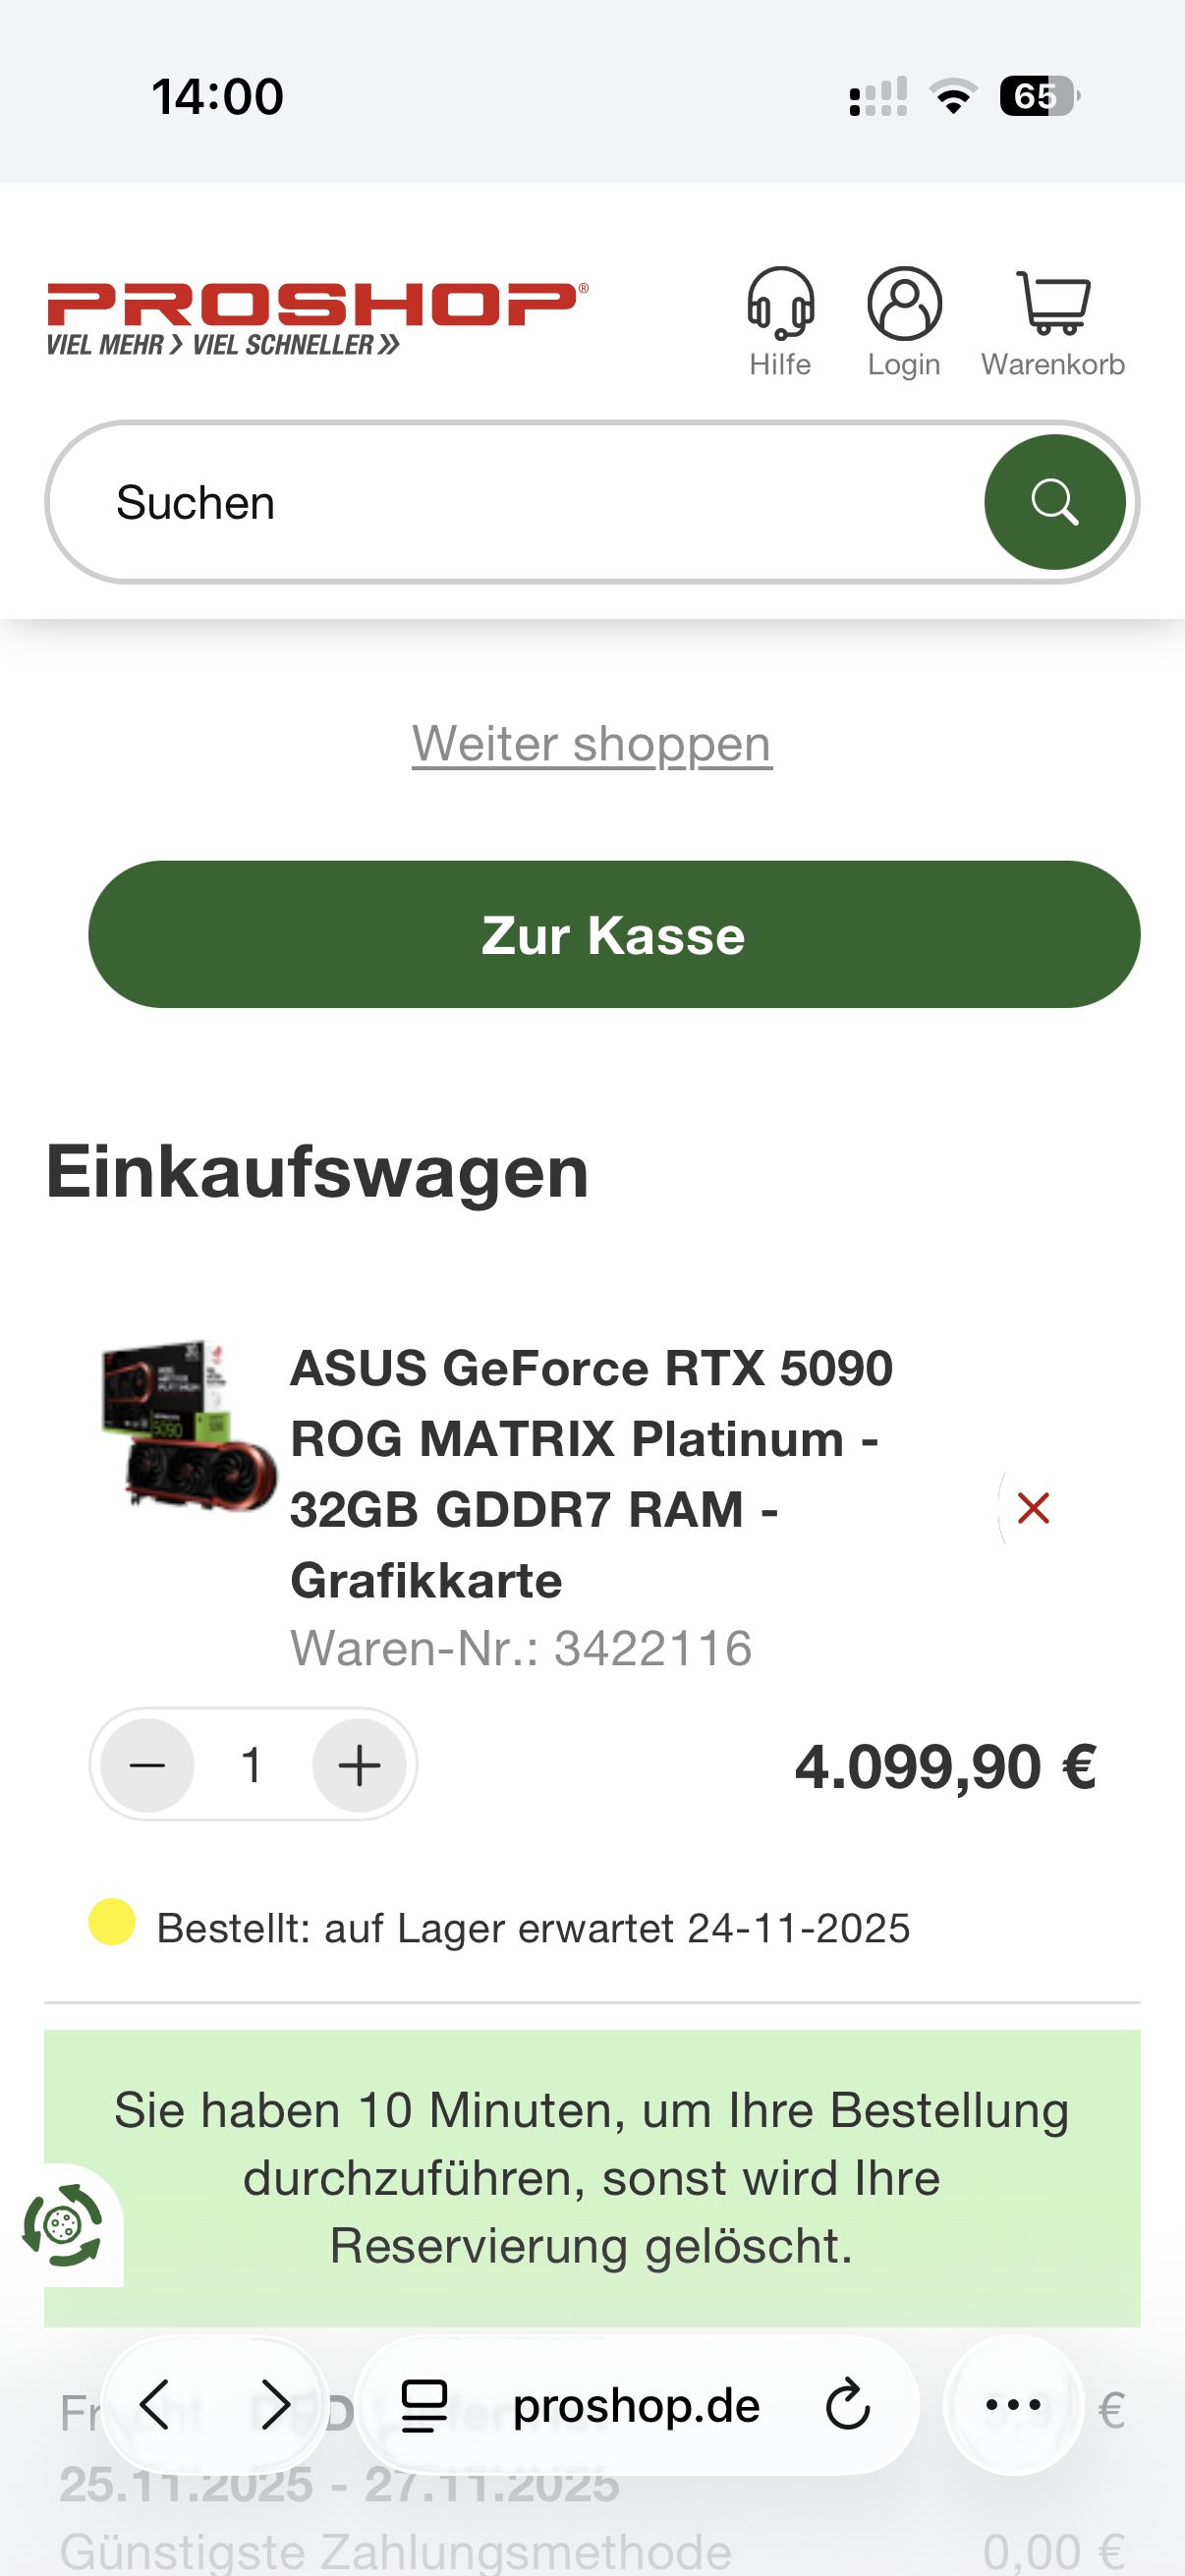
Task: Open the Login account icon
Action: 904,304
